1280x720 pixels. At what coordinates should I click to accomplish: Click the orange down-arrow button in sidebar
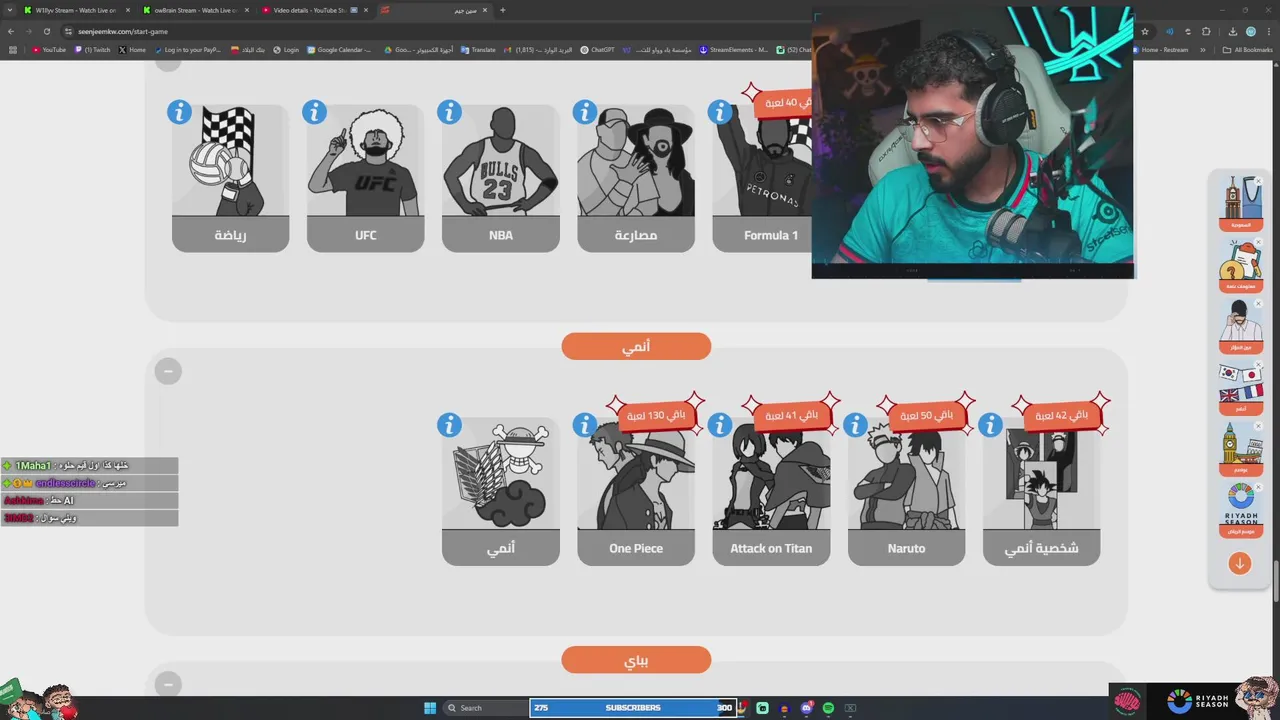coord(1240,563)
